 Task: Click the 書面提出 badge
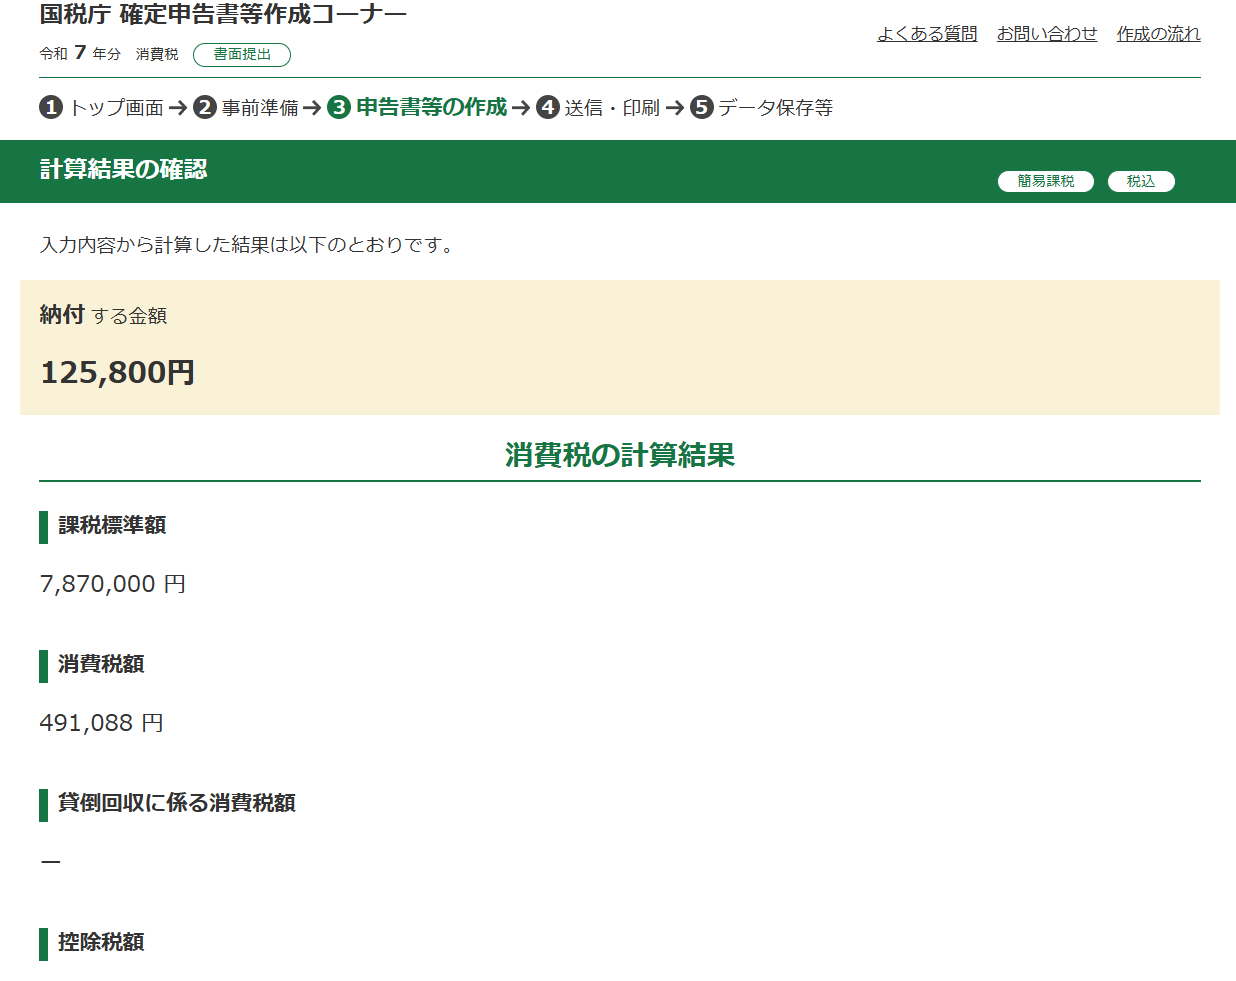click(x=242, y=55)
